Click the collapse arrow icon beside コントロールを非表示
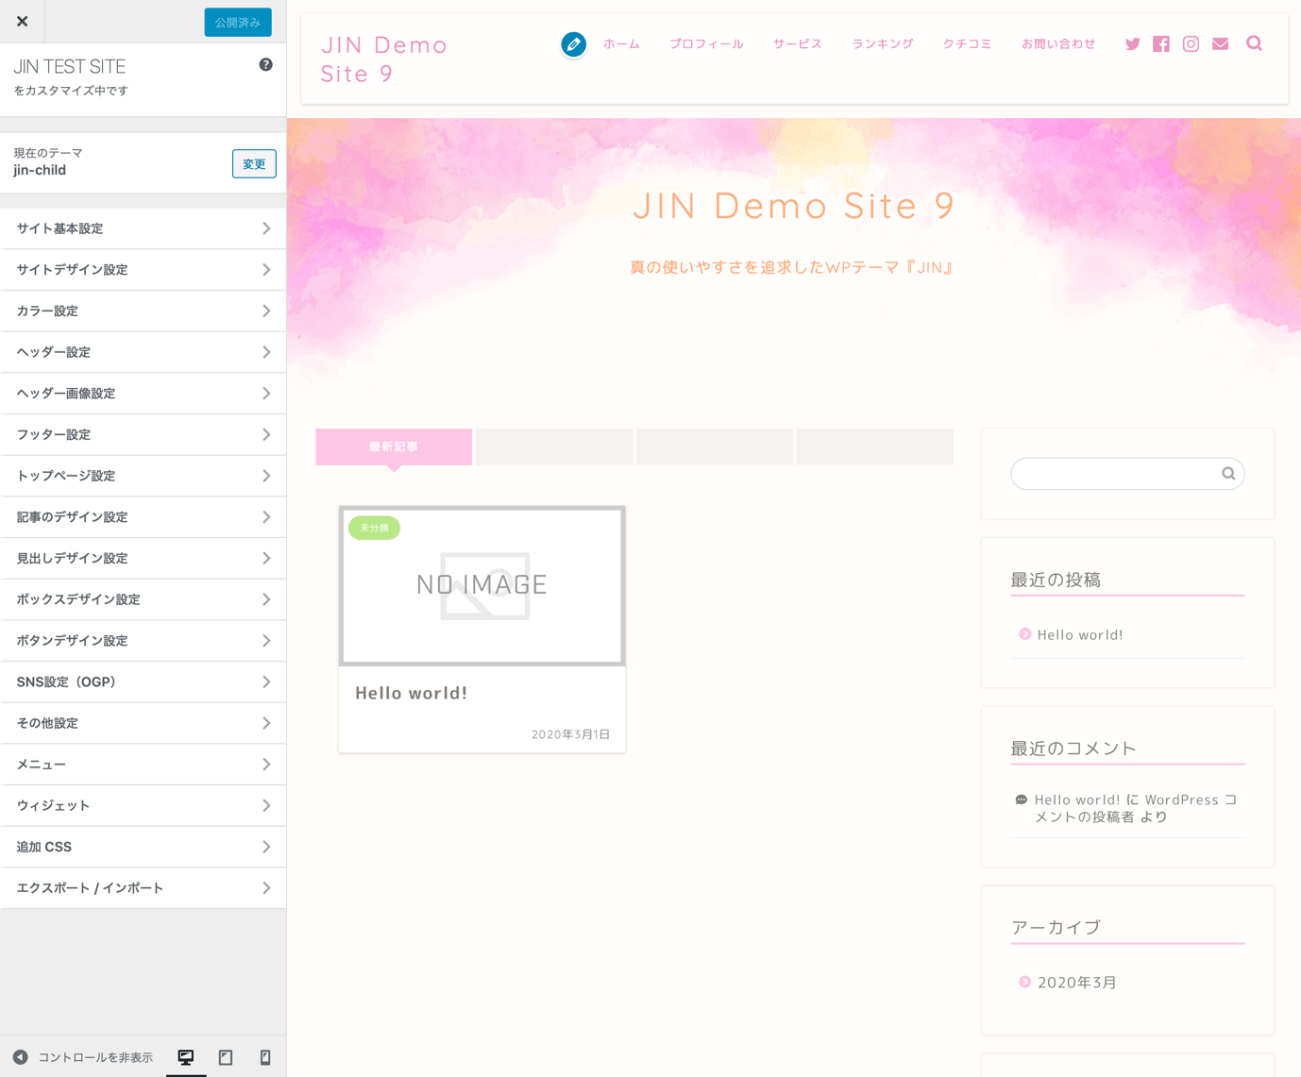The image size is (1301, 1077). (x=20, y=1057)
